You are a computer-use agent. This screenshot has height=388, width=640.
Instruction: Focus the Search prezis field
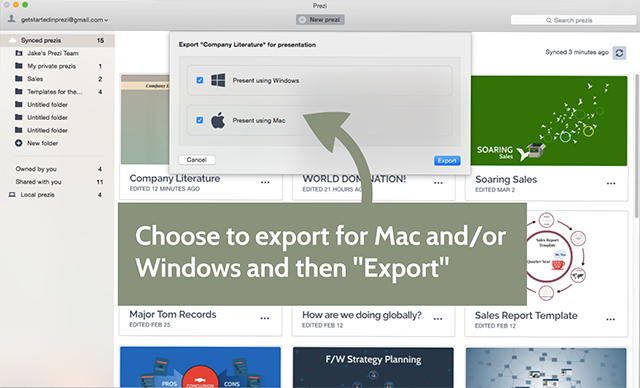[573, 20]
